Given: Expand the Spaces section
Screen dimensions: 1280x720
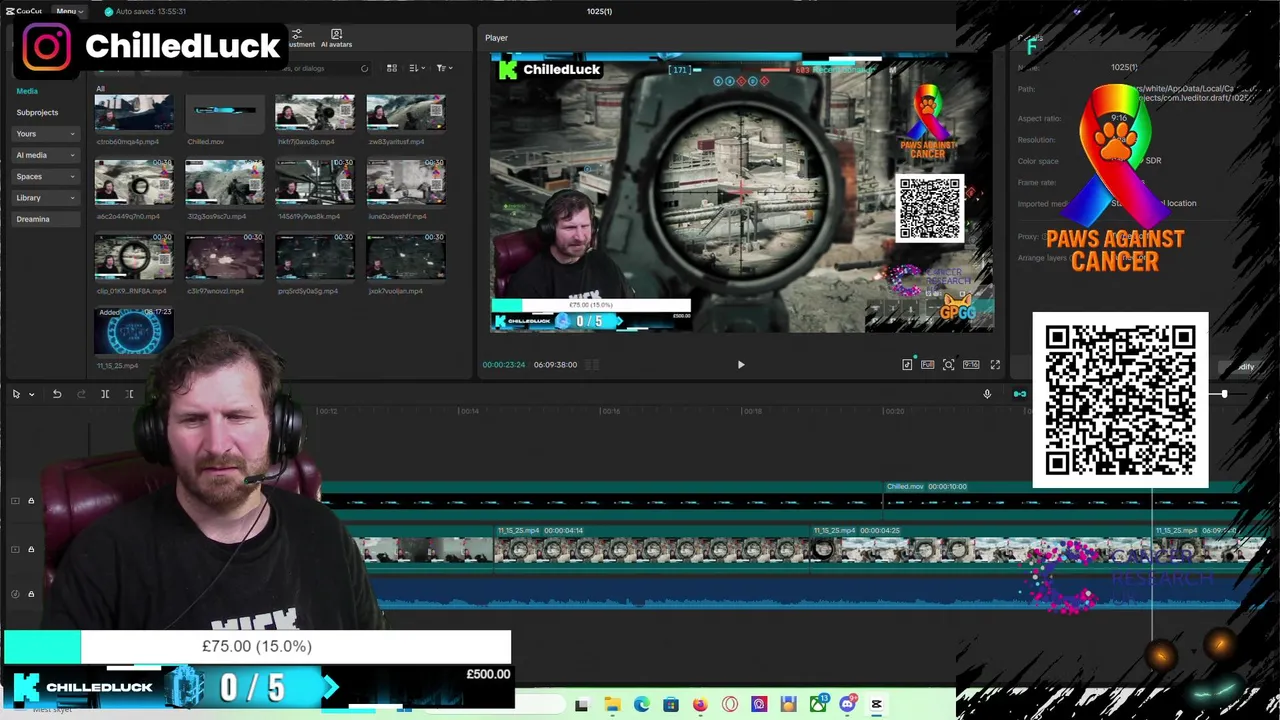Looking at the screenshot, I should tap(46, 177).
